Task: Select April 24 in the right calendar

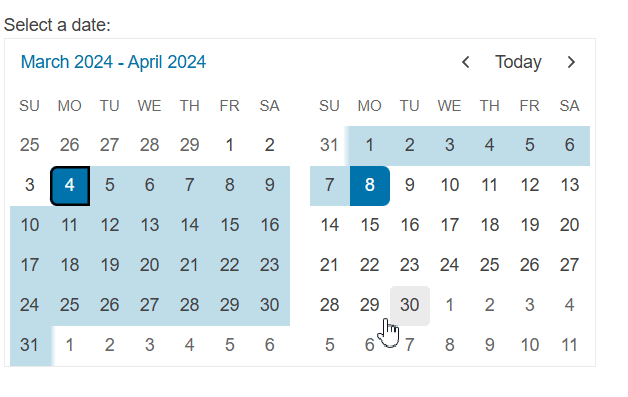Action: tap(449, 266)
